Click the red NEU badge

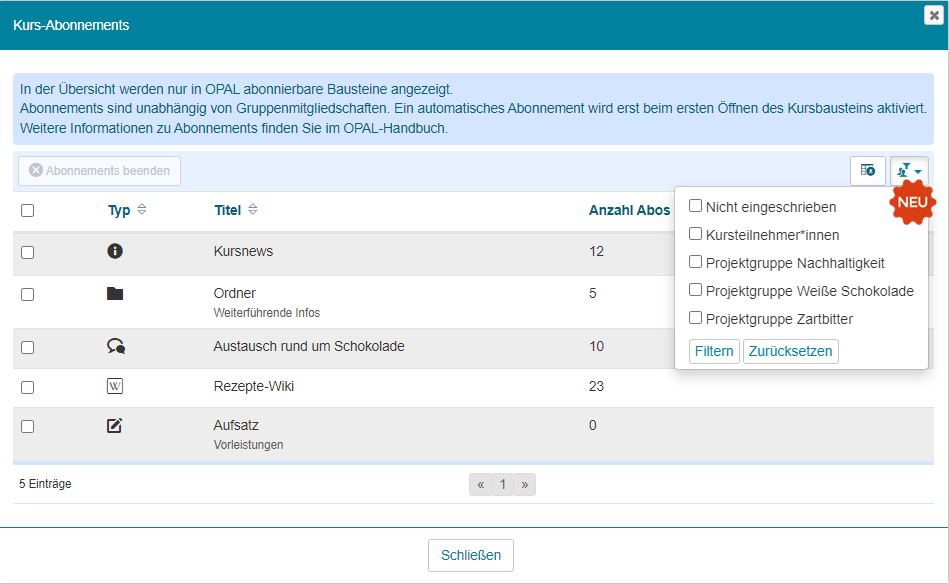click(x=912, y=203)
